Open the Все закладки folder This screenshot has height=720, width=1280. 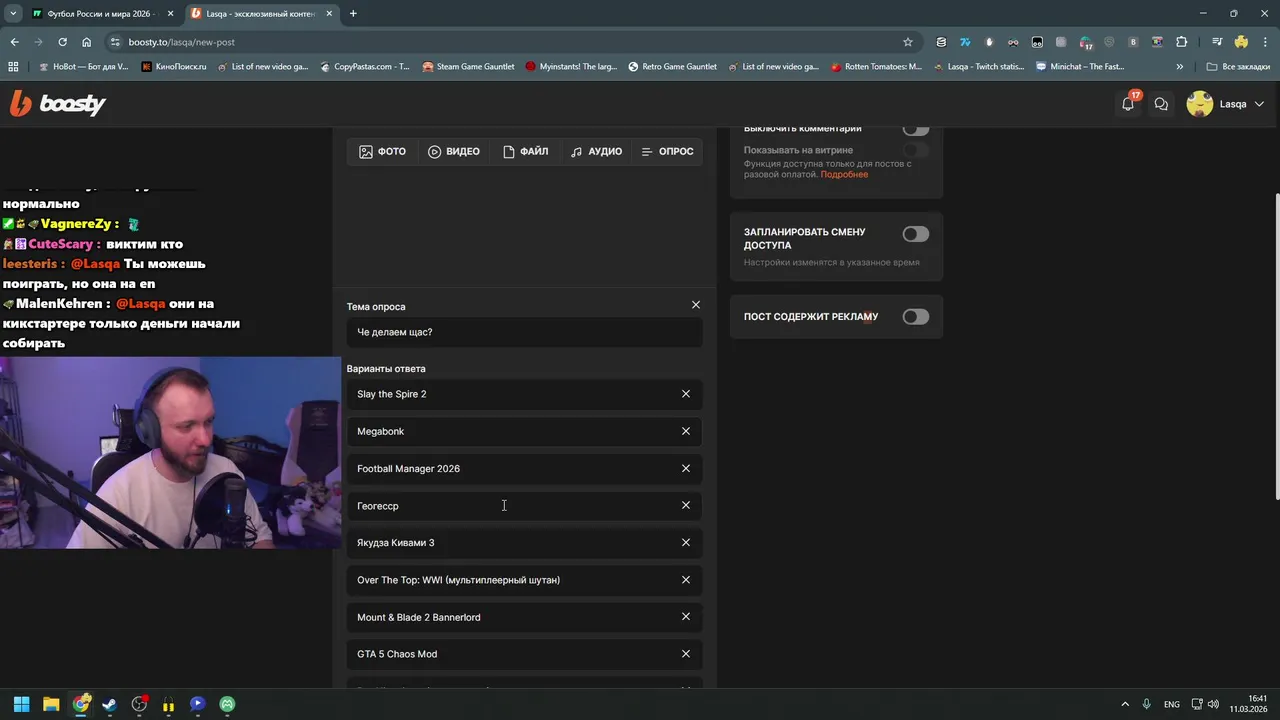click(x=1238, y=67)
